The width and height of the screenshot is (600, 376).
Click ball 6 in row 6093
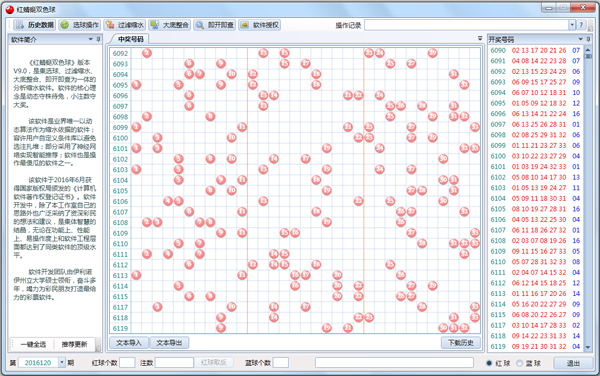click(189, 63)
